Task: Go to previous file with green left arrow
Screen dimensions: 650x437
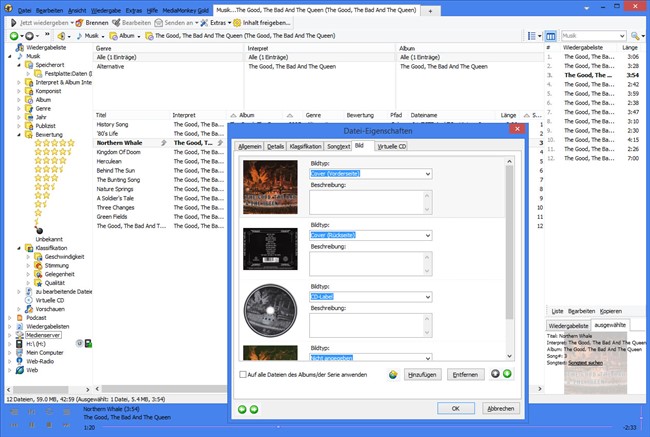Action: 242,409
